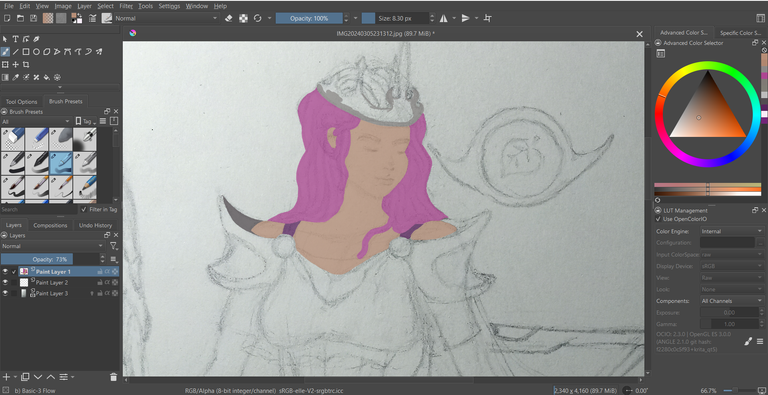Select the Color Sampler eyedropper tool
The height and width of the screenshot is (395, 768).
16,77
